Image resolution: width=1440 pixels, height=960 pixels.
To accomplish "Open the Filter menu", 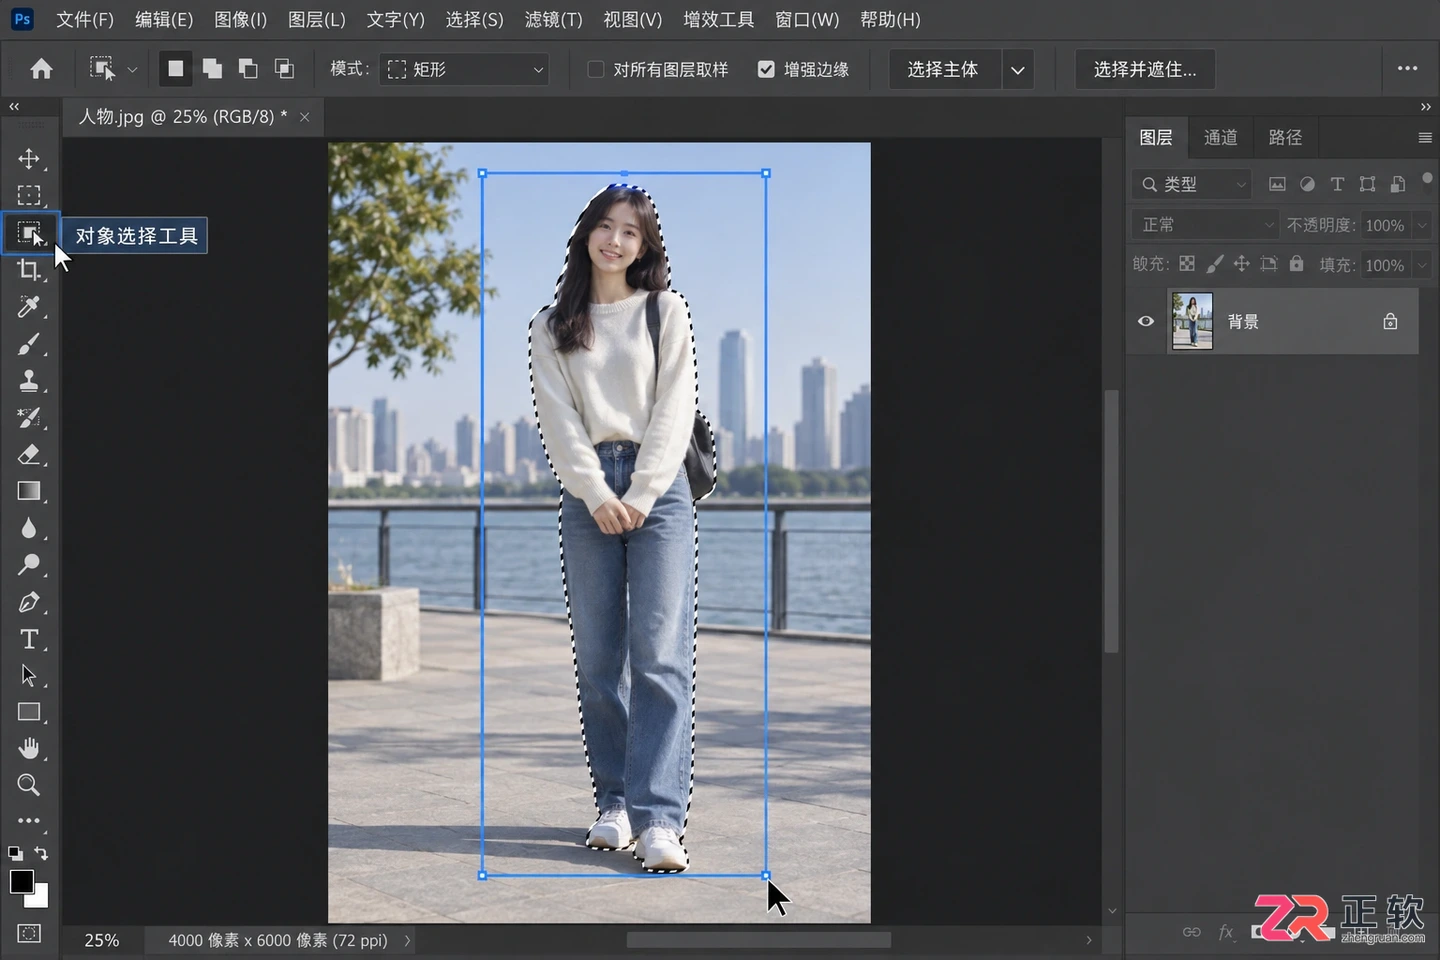I will click(553, 19).
